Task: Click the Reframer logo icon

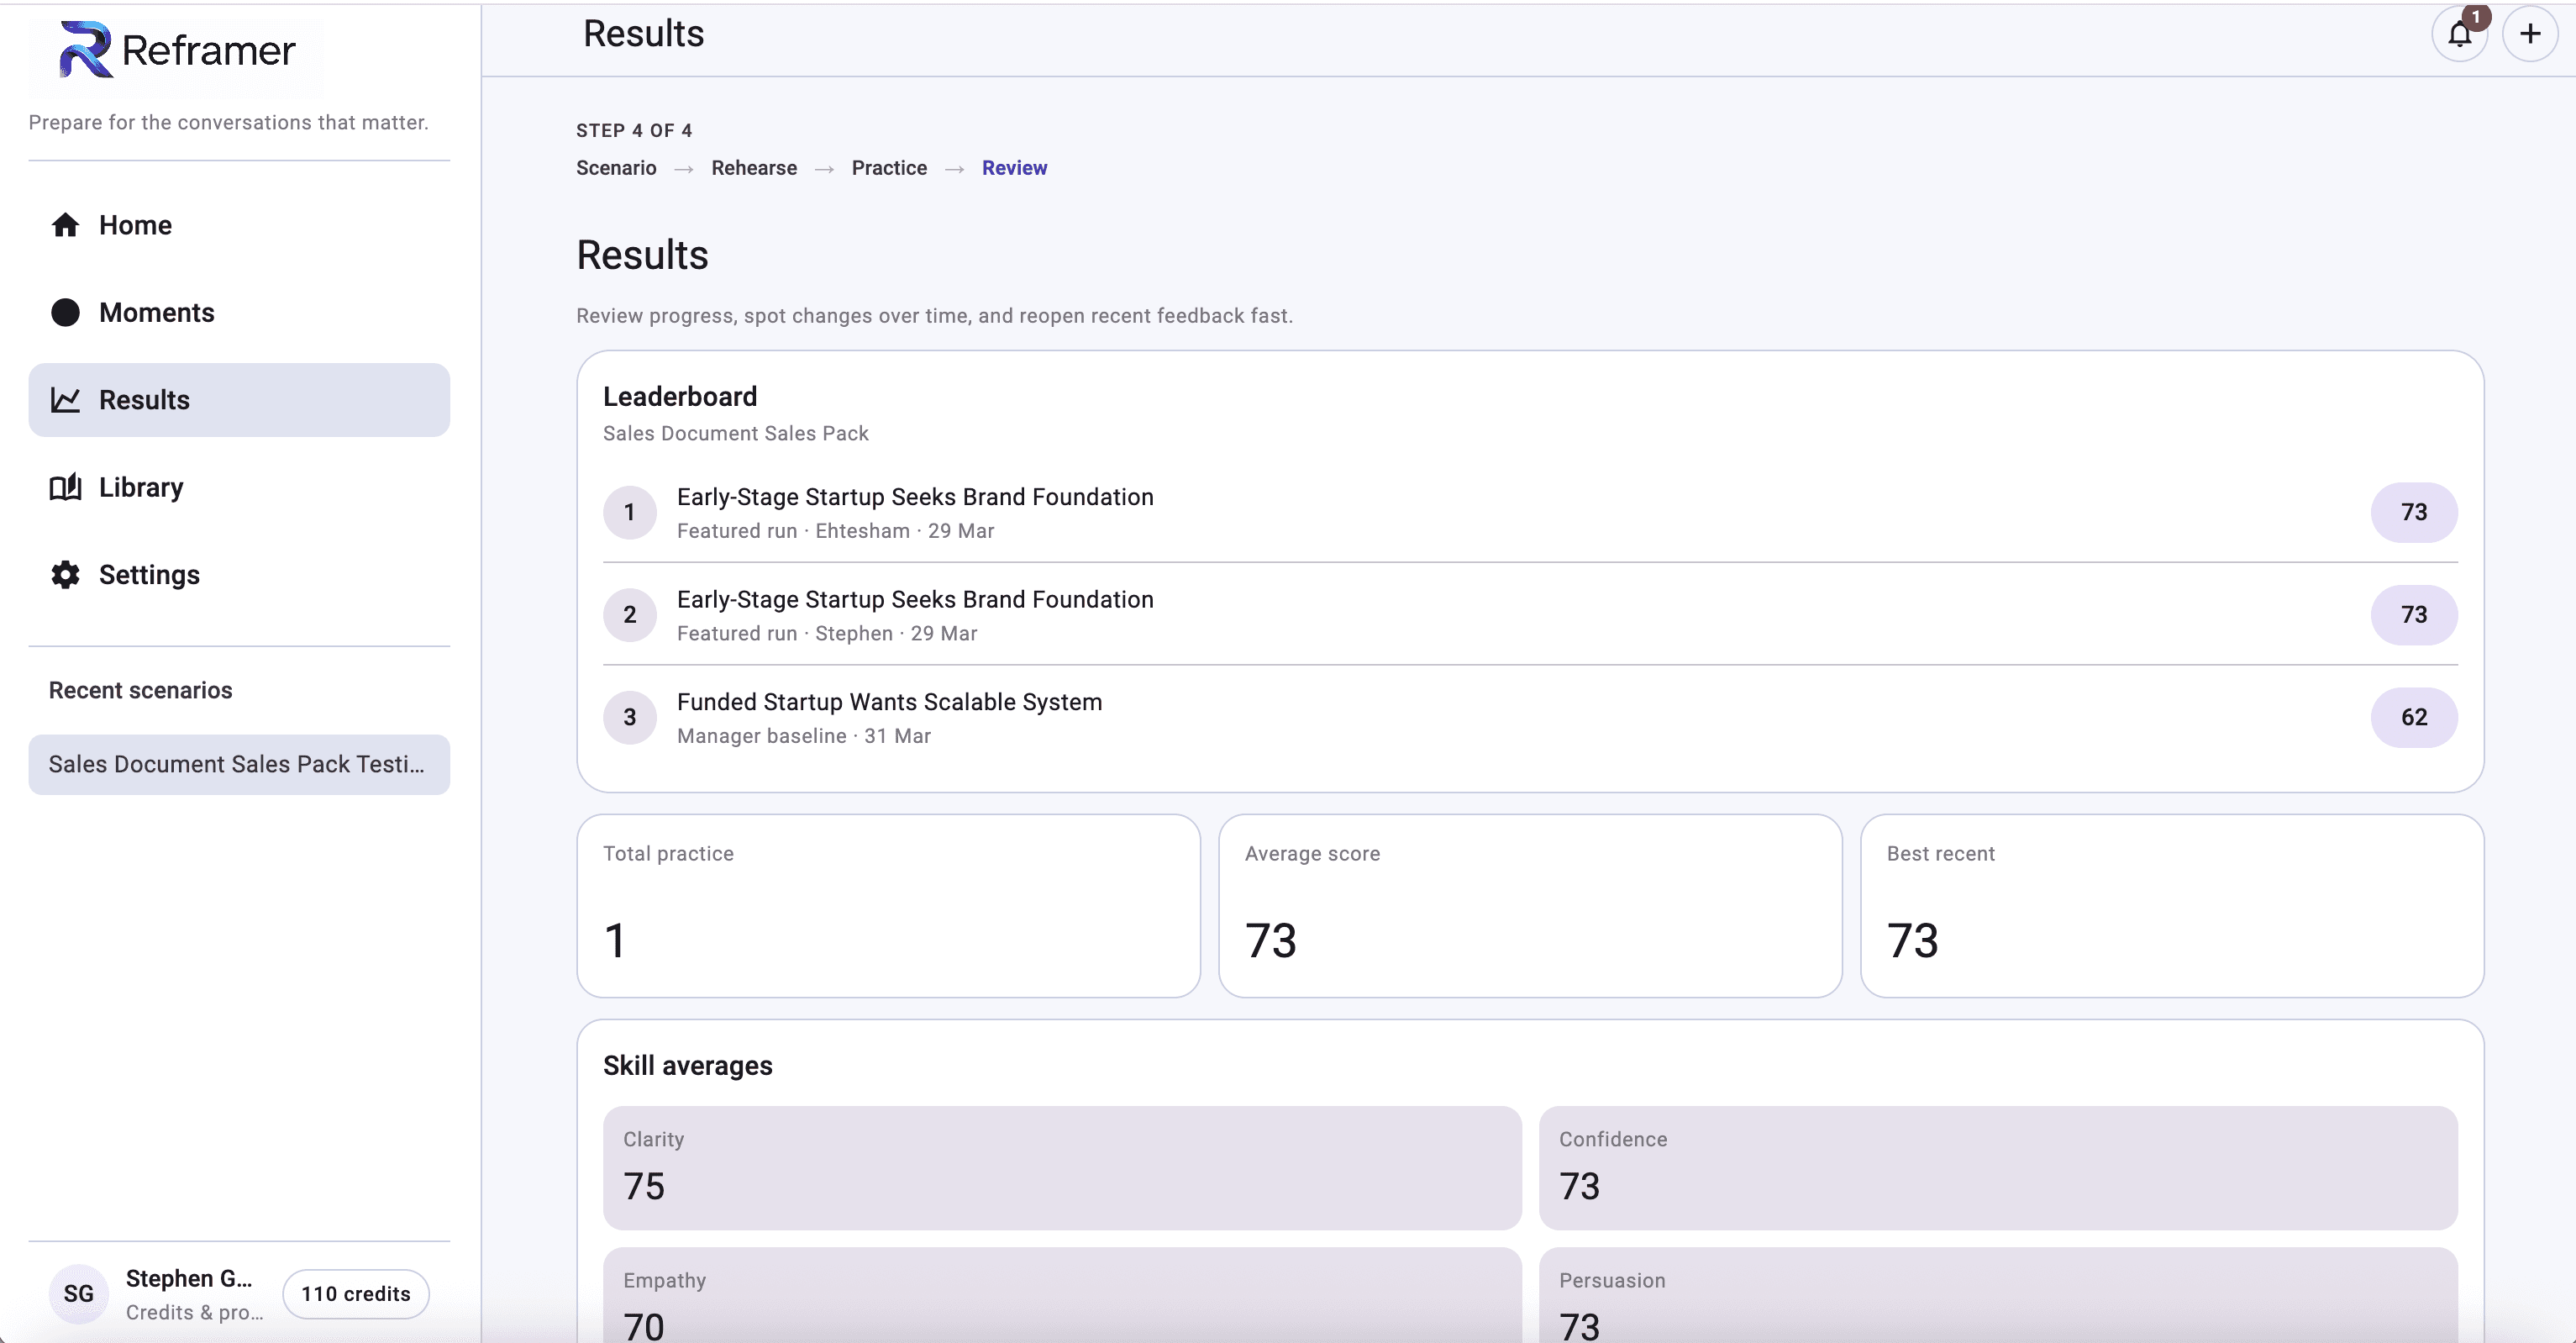Action: [85, 50]
